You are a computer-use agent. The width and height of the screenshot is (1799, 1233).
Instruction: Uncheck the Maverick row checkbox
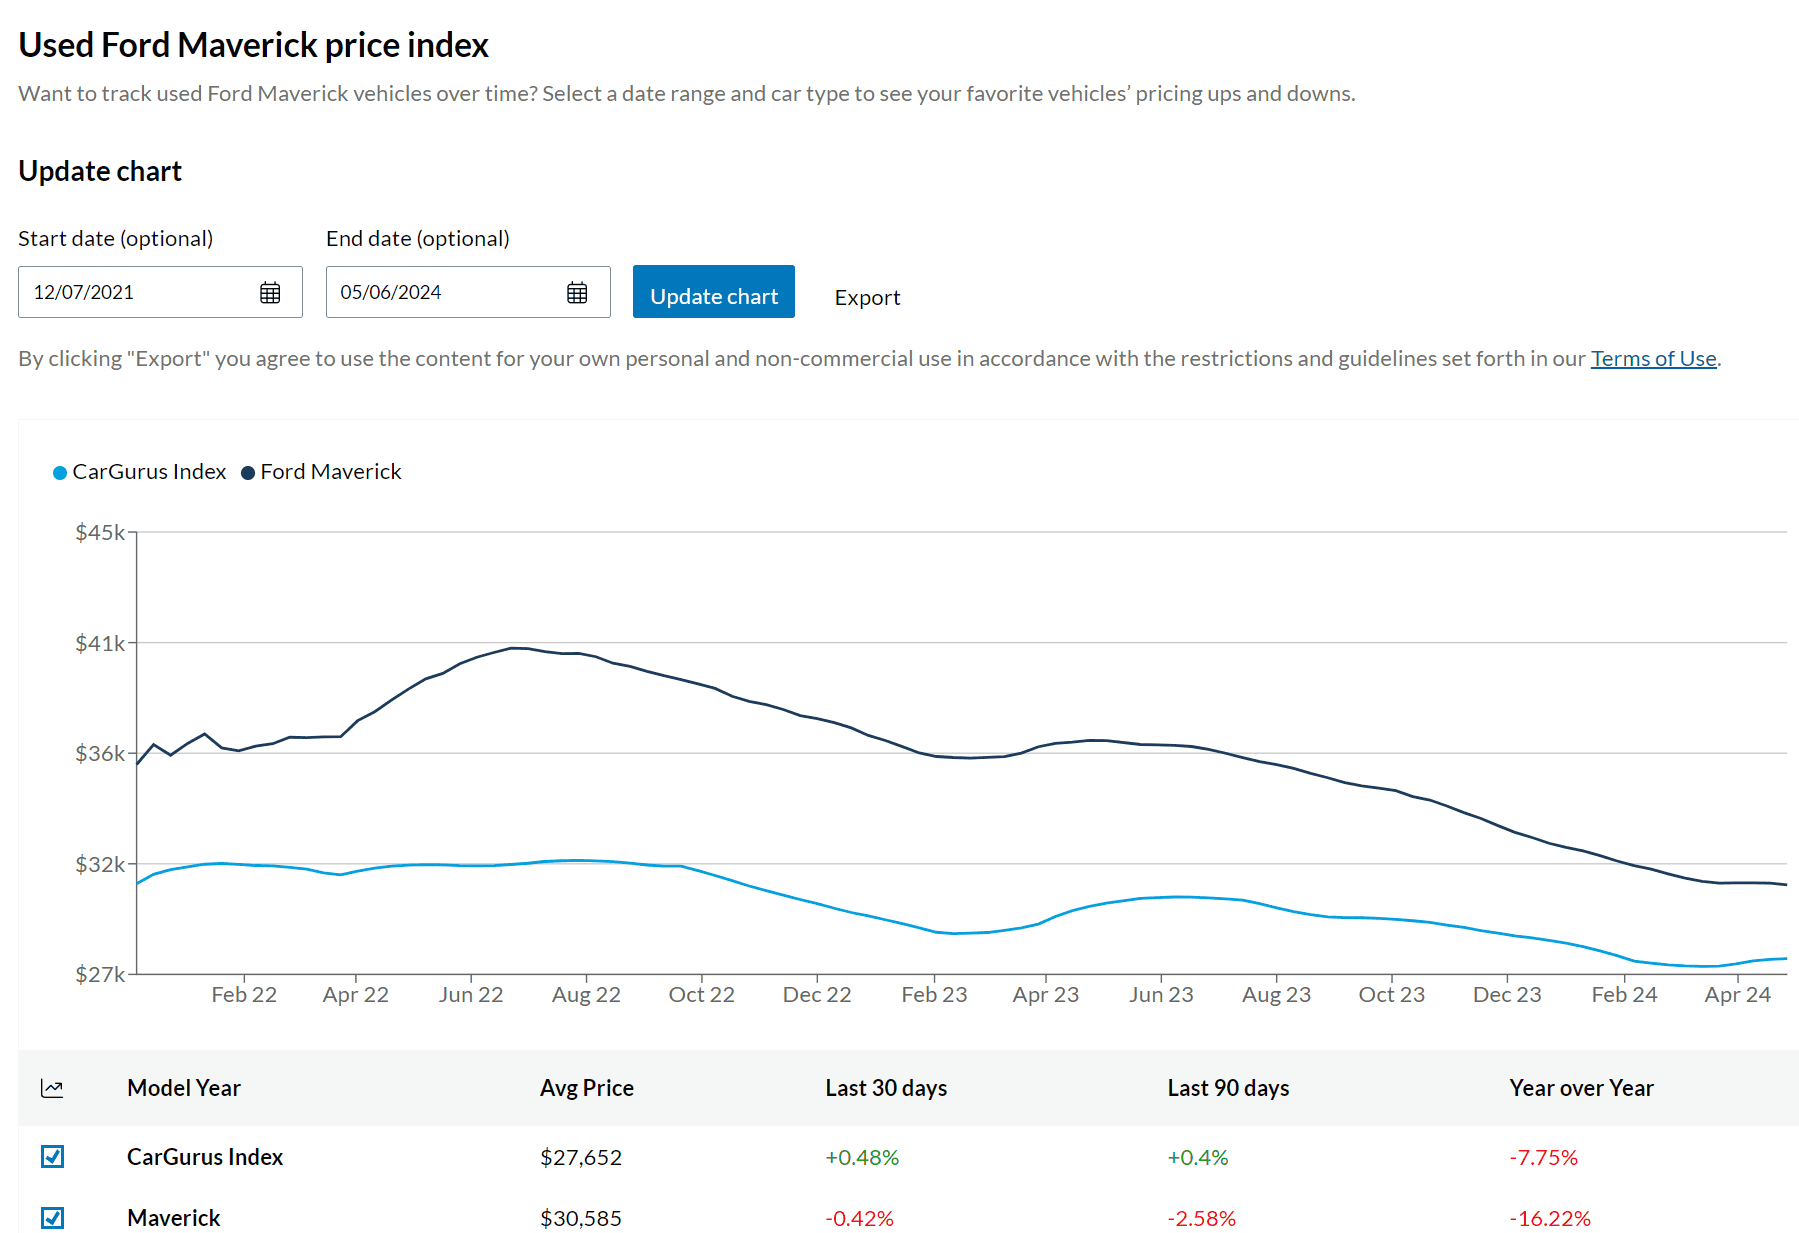pos(53,1218)
